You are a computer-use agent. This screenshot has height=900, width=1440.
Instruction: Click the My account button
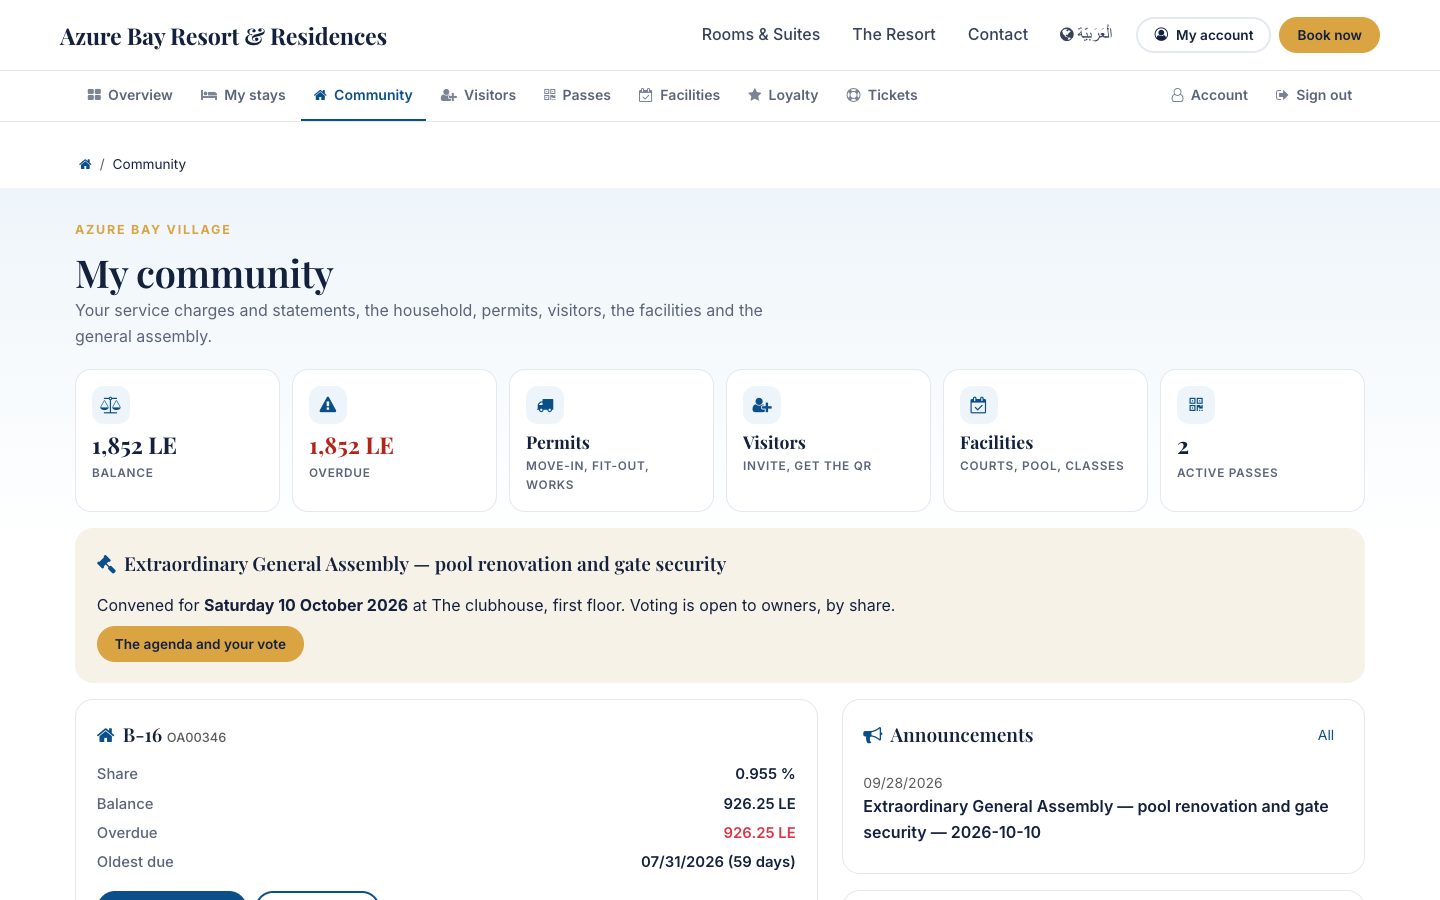click(x=1203, y=35)
